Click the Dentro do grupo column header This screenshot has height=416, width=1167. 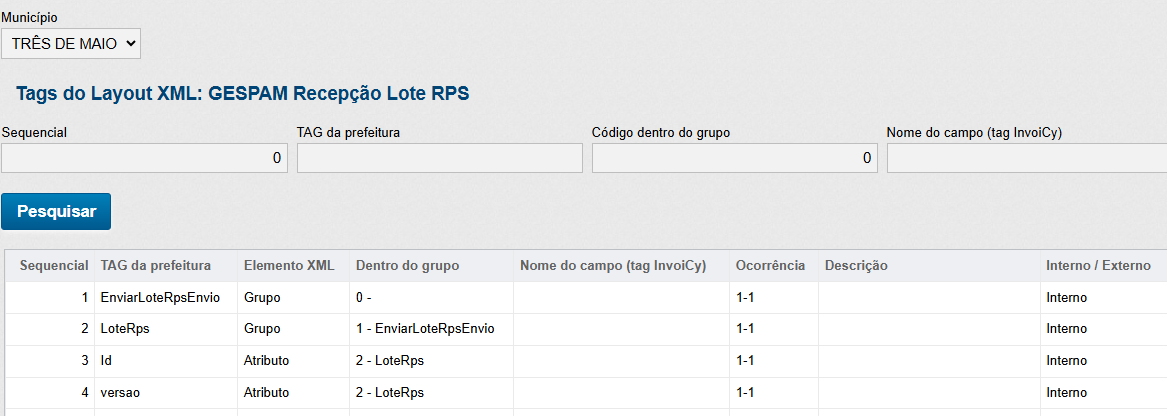[407, 266]
